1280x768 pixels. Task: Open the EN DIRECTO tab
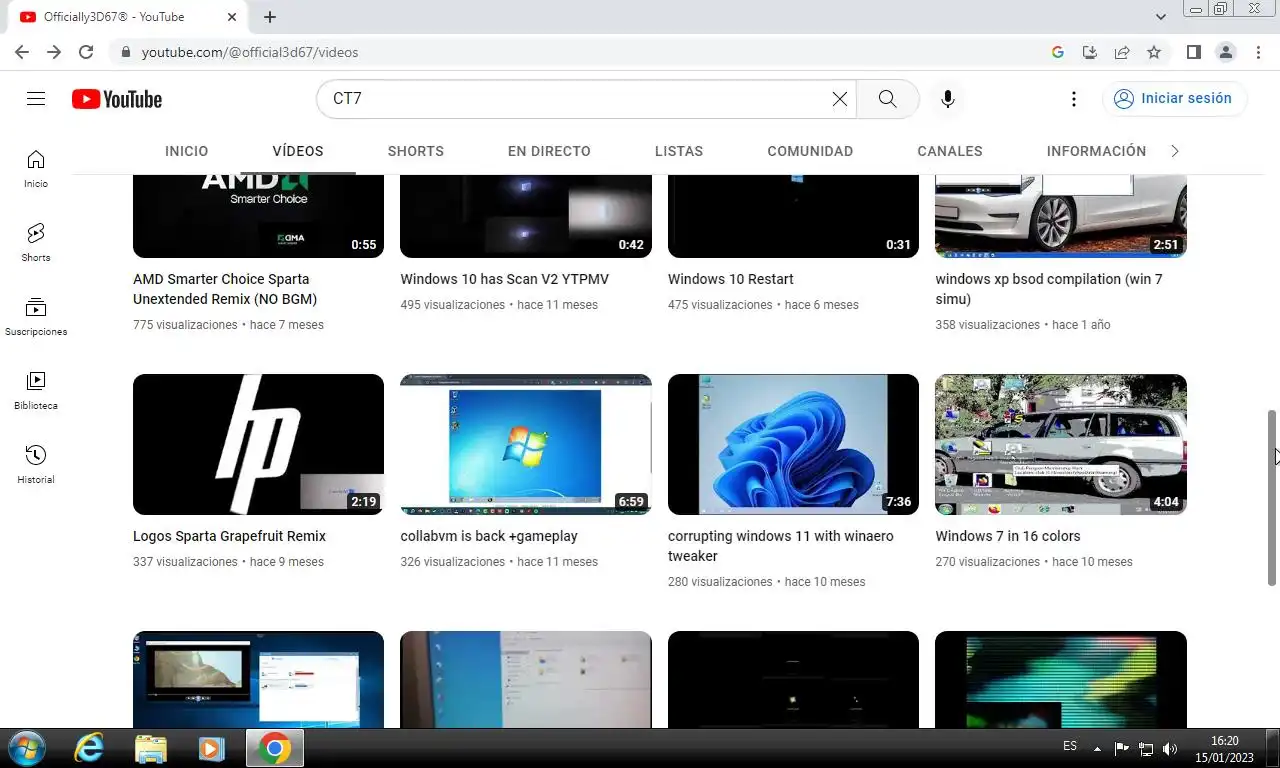point(549,151)
